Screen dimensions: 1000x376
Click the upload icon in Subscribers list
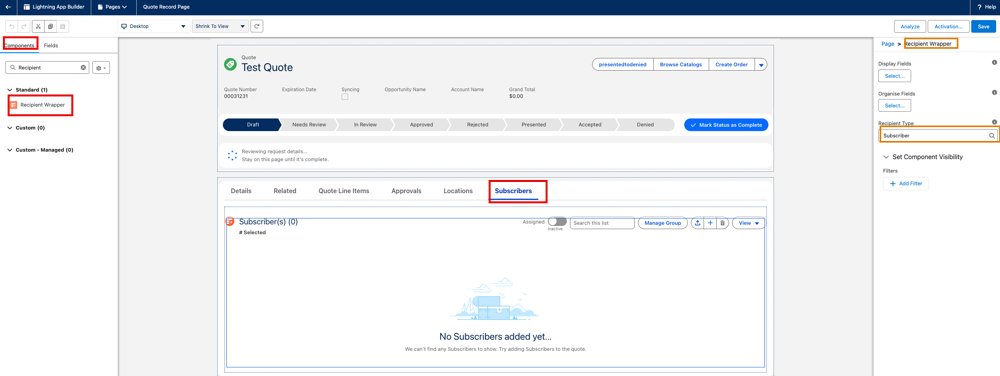click(x=698, y=223)
